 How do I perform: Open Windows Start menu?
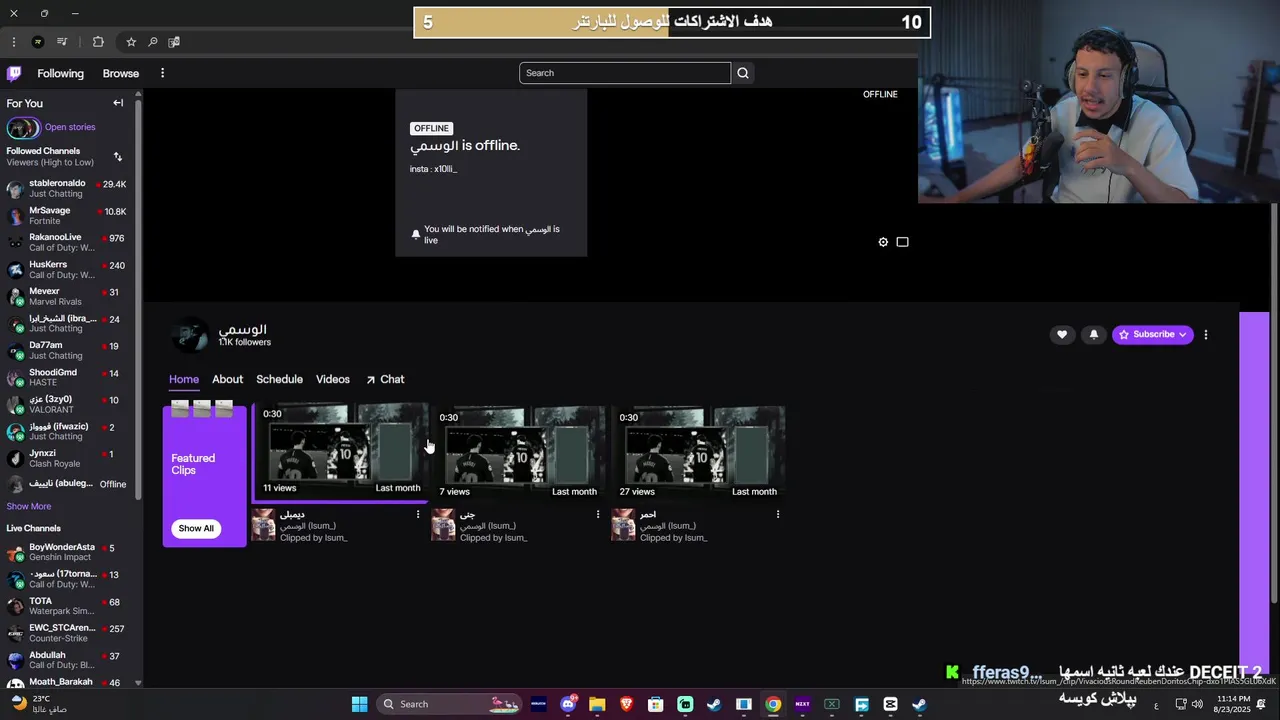pyautogui.click(x=359, y=704)
